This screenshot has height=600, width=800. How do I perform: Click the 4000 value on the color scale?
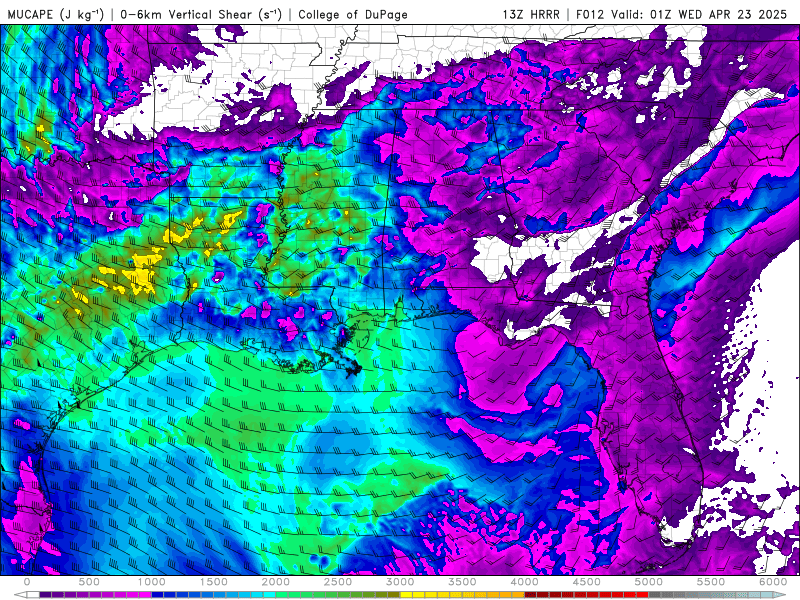pos(524,582)
